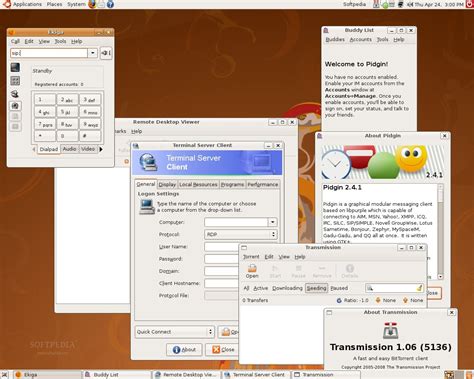Launch Firefox from the top panel
This screenshot has height=379, width=474.
pos(92,4)
